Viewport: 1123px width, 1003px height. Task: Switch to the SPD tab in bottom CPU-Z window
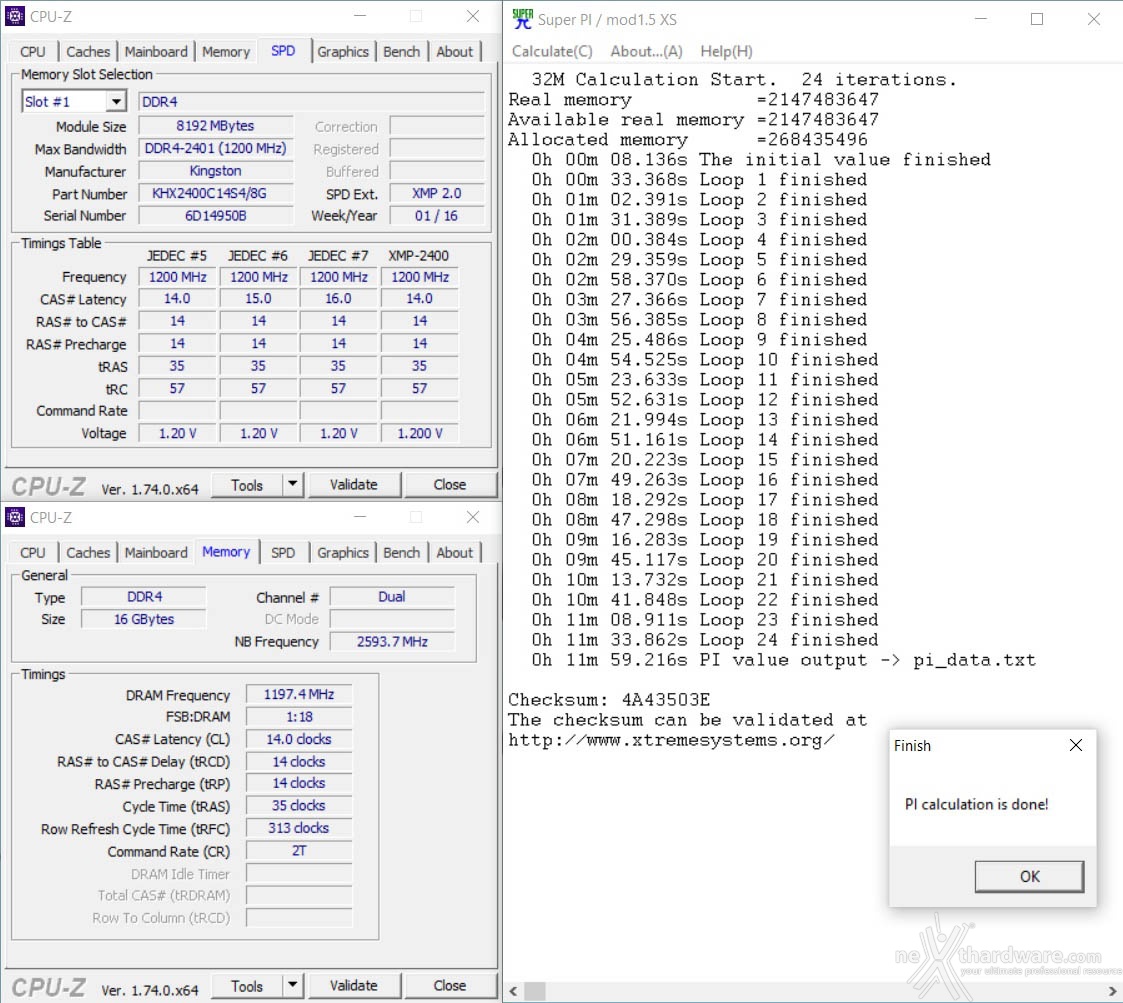[283, 552]
